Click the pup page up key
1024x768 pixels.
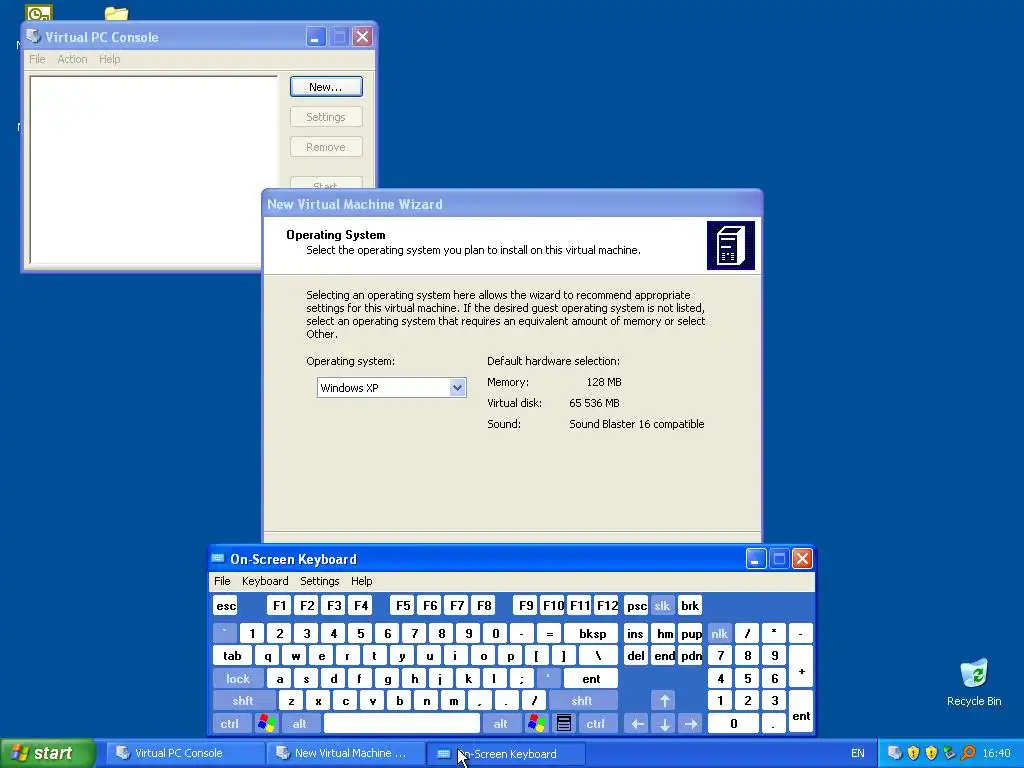pyautogui.click(x=691, y=633)
